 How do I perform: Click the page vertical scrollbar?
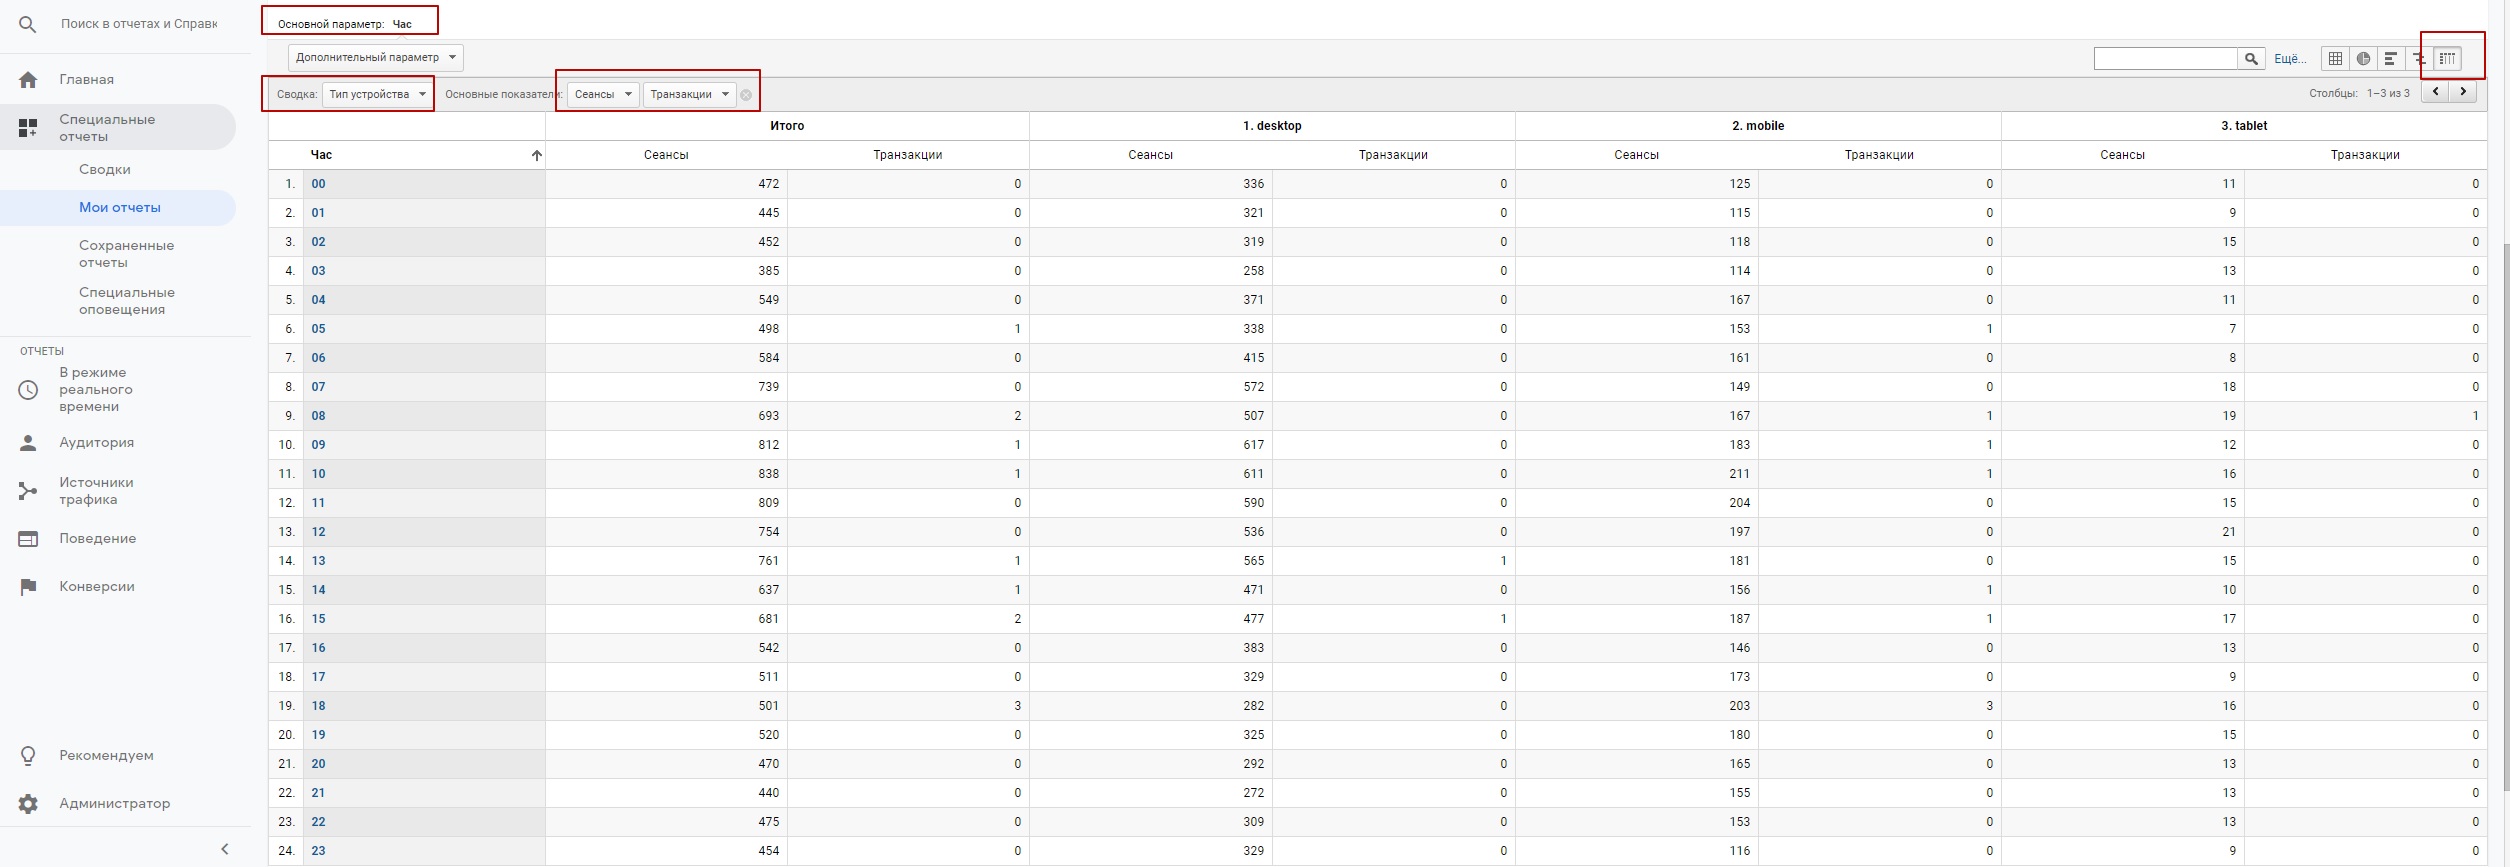(x=2505, y=515)
